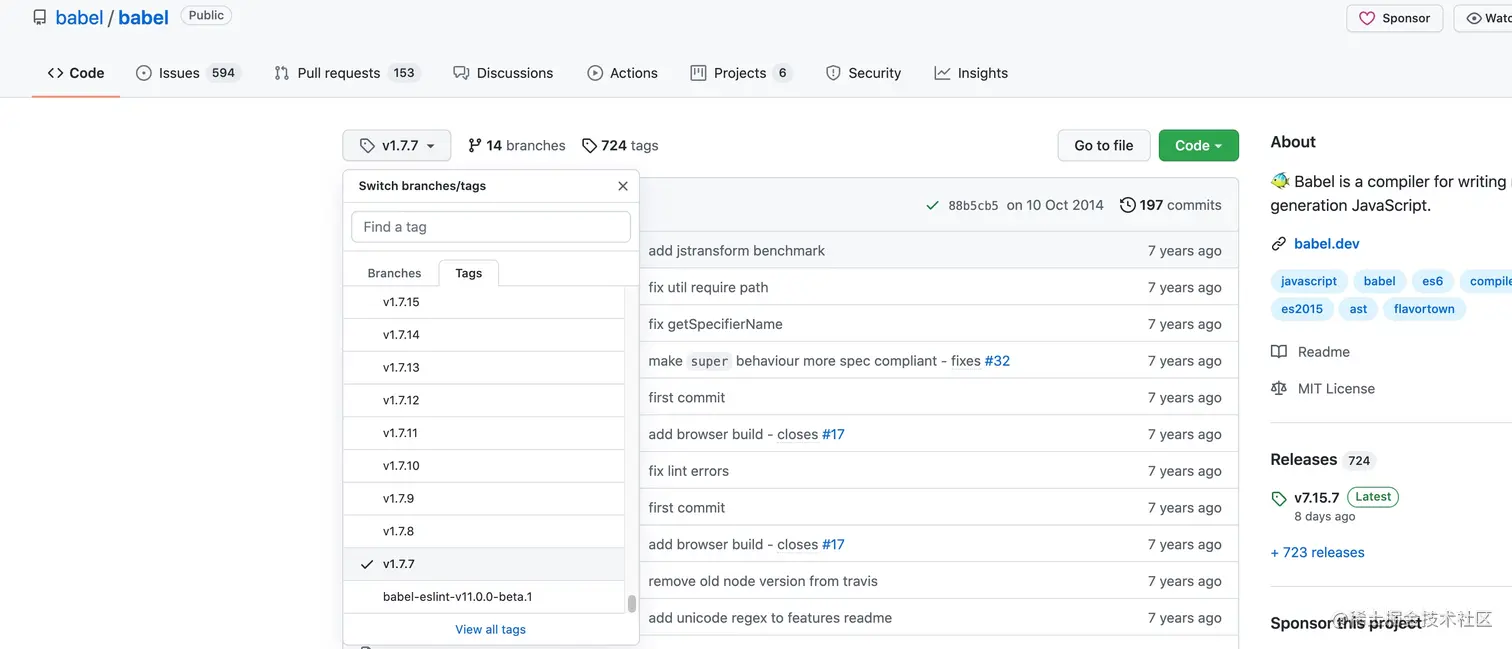Select tag babel-eslint-v11.0.0-beta.1
Image resolution: width=1512 pixels, height=649 pixels.
pos(484,597)
